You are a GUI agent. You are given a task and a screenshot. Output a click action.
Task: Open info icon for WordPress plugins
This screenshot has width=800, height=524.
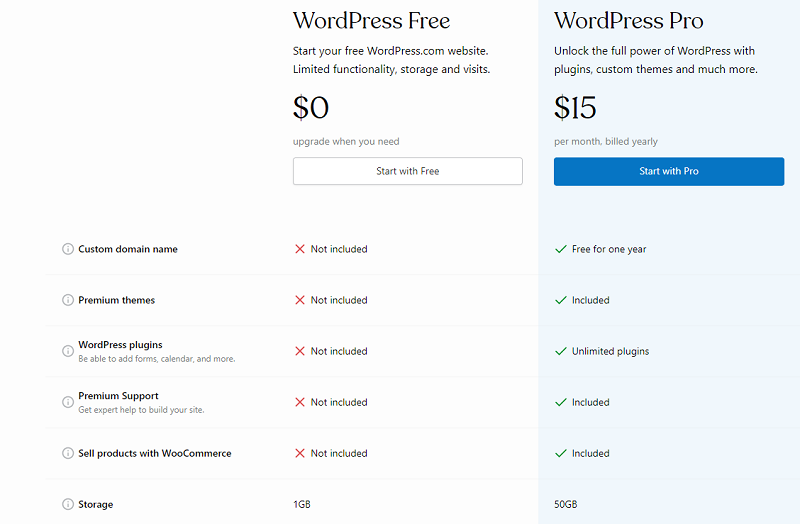[68, 351]
